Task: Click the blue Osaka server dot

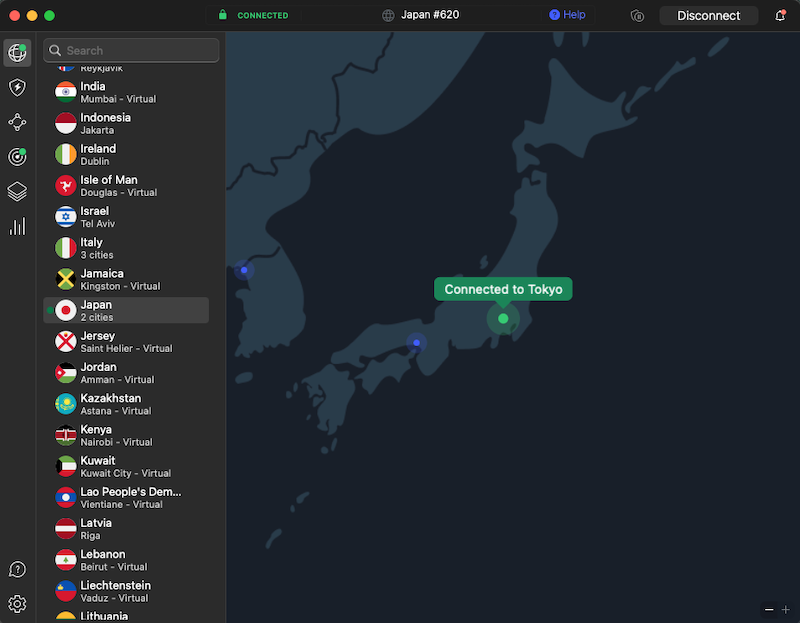Action: [x=416, y=343]
